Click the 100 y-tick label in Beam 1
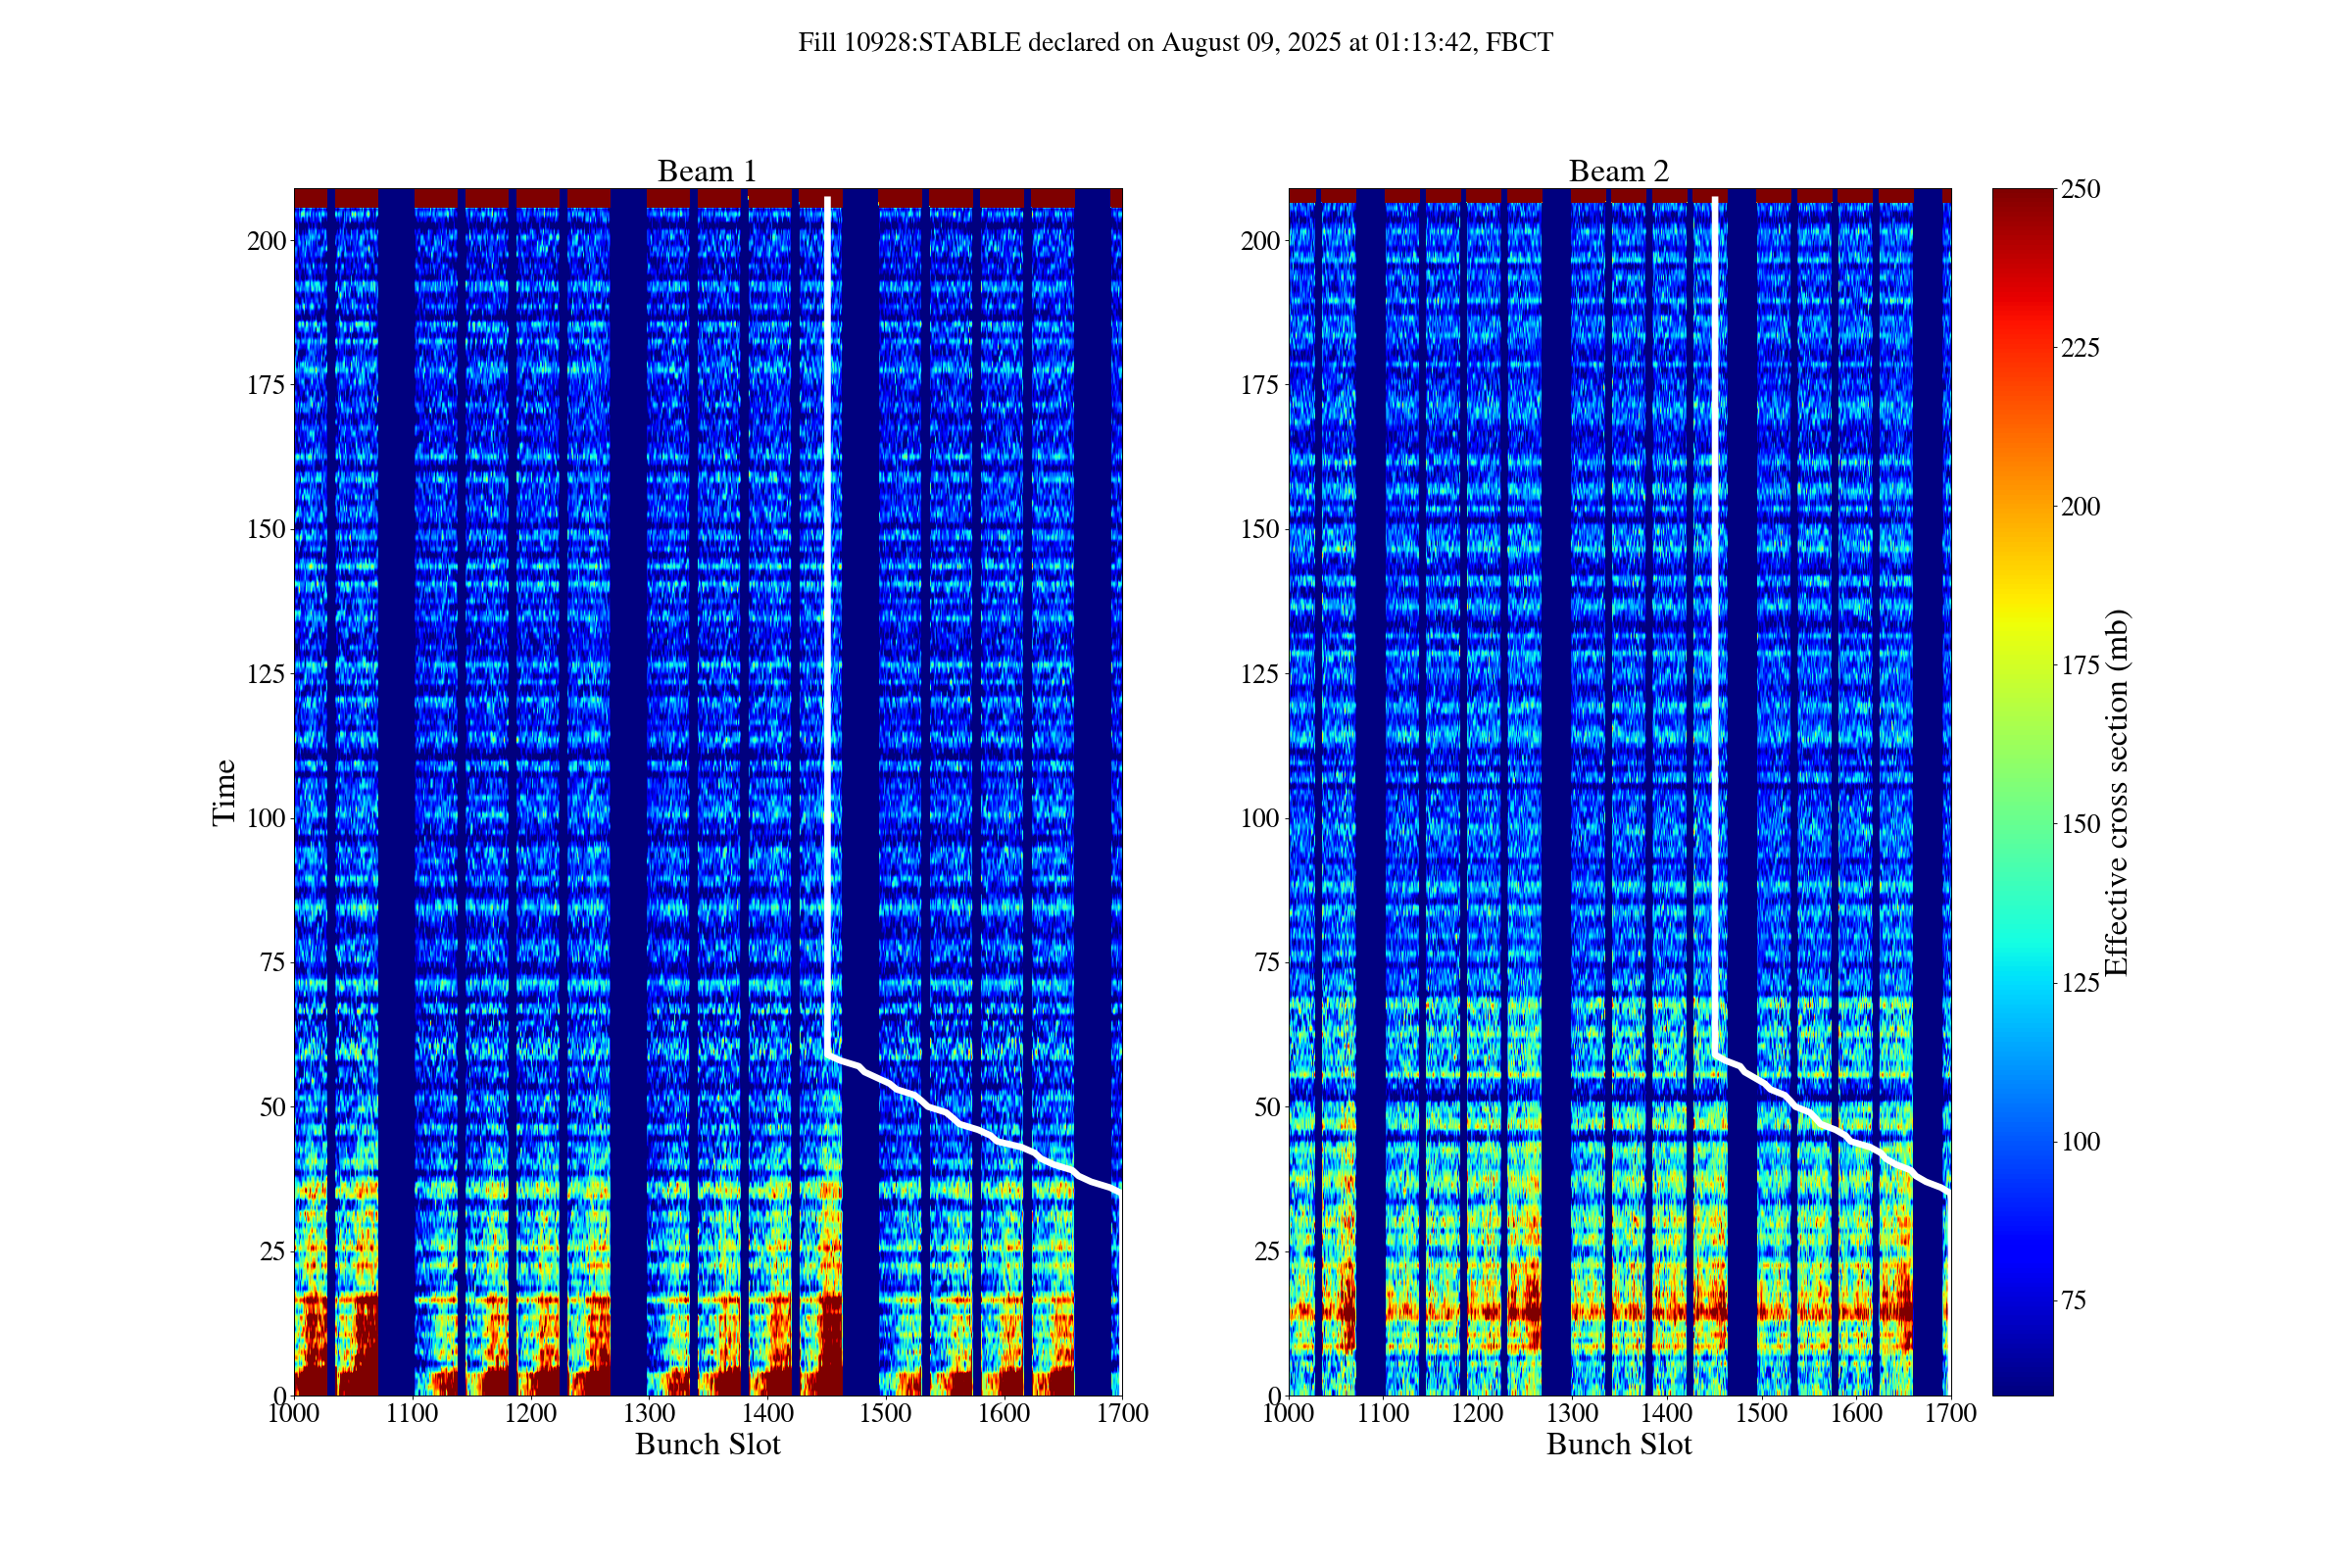 pos(266,818)
